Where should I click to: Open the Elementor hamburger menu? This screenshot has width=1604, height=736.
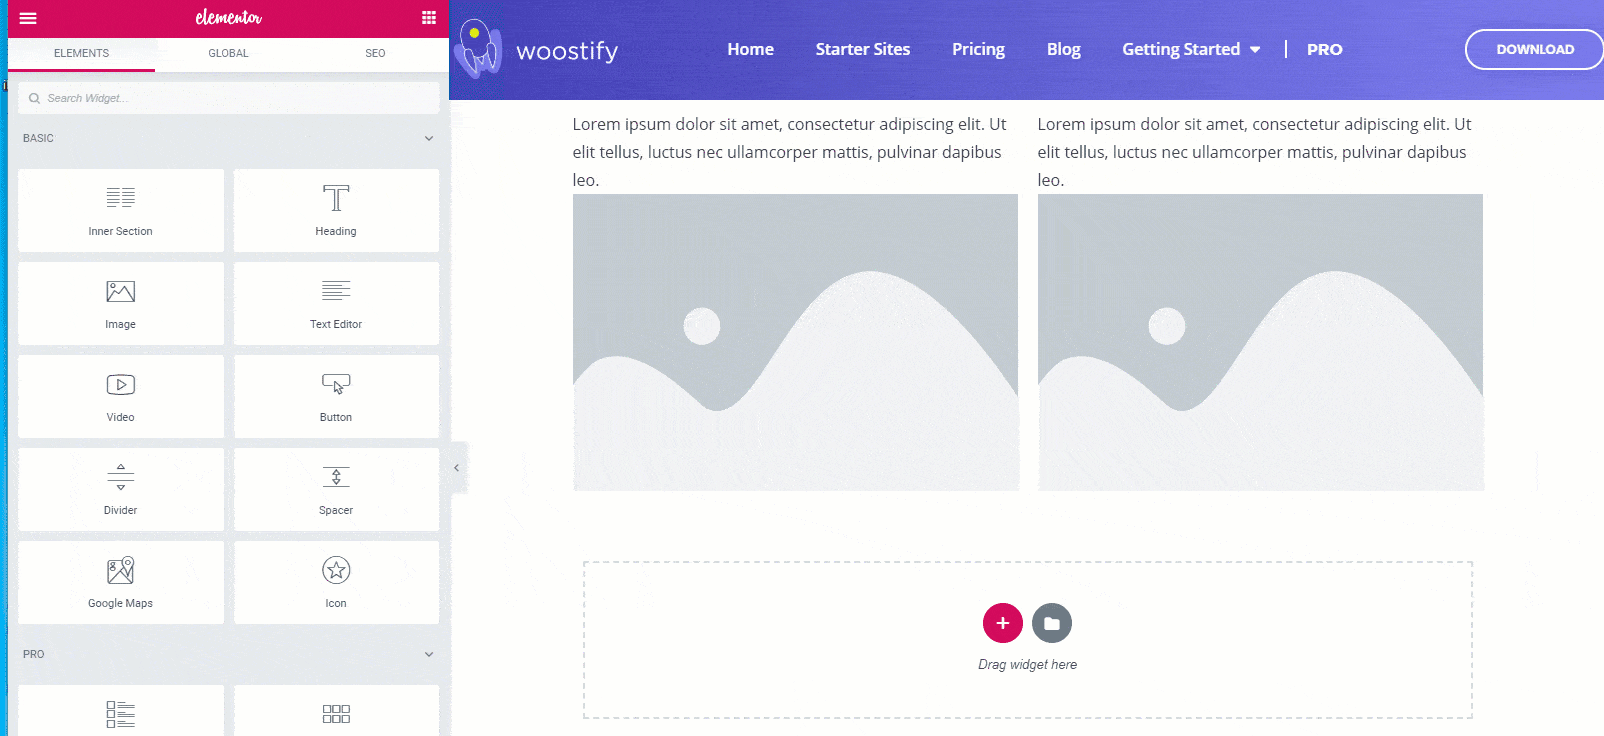pyautogui.click(x=28, y=18)
